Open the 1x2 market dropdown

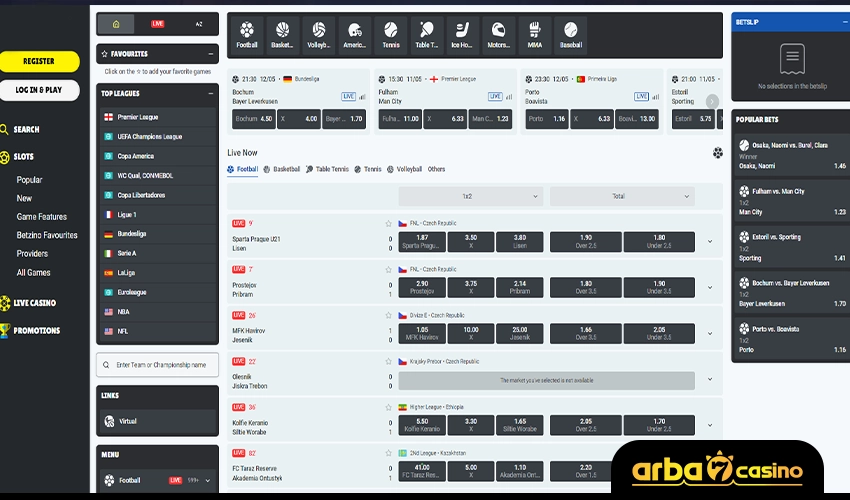[x=467, y=196]
